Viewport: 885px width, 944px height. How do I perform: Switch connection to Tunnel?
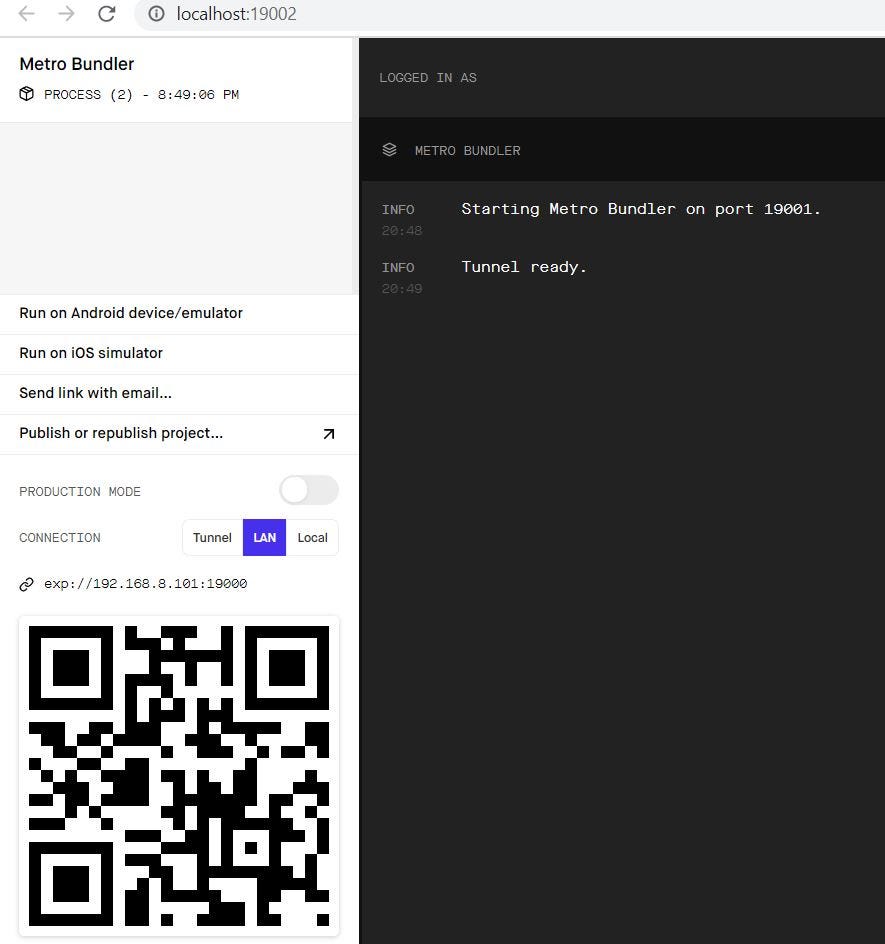(212, 537)
